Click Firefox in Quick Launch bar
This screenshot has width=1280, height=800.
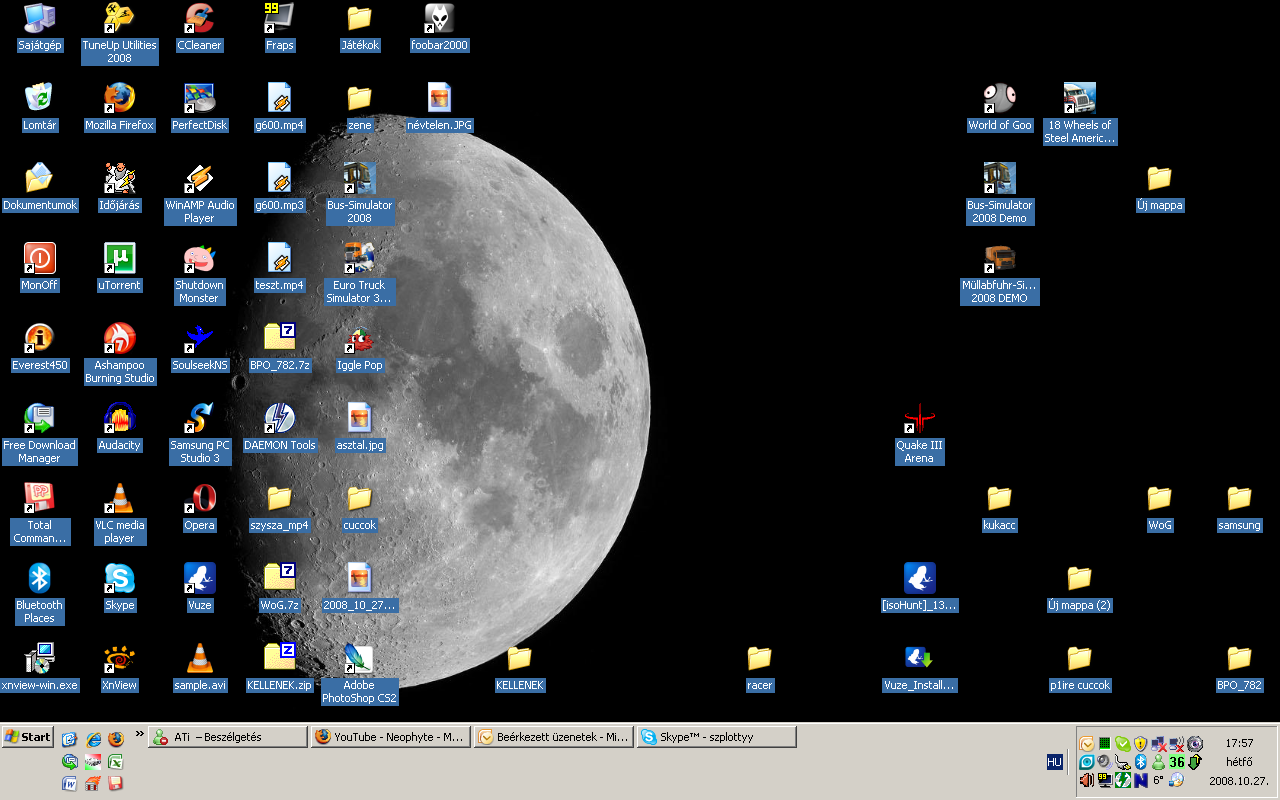point(115,739)
